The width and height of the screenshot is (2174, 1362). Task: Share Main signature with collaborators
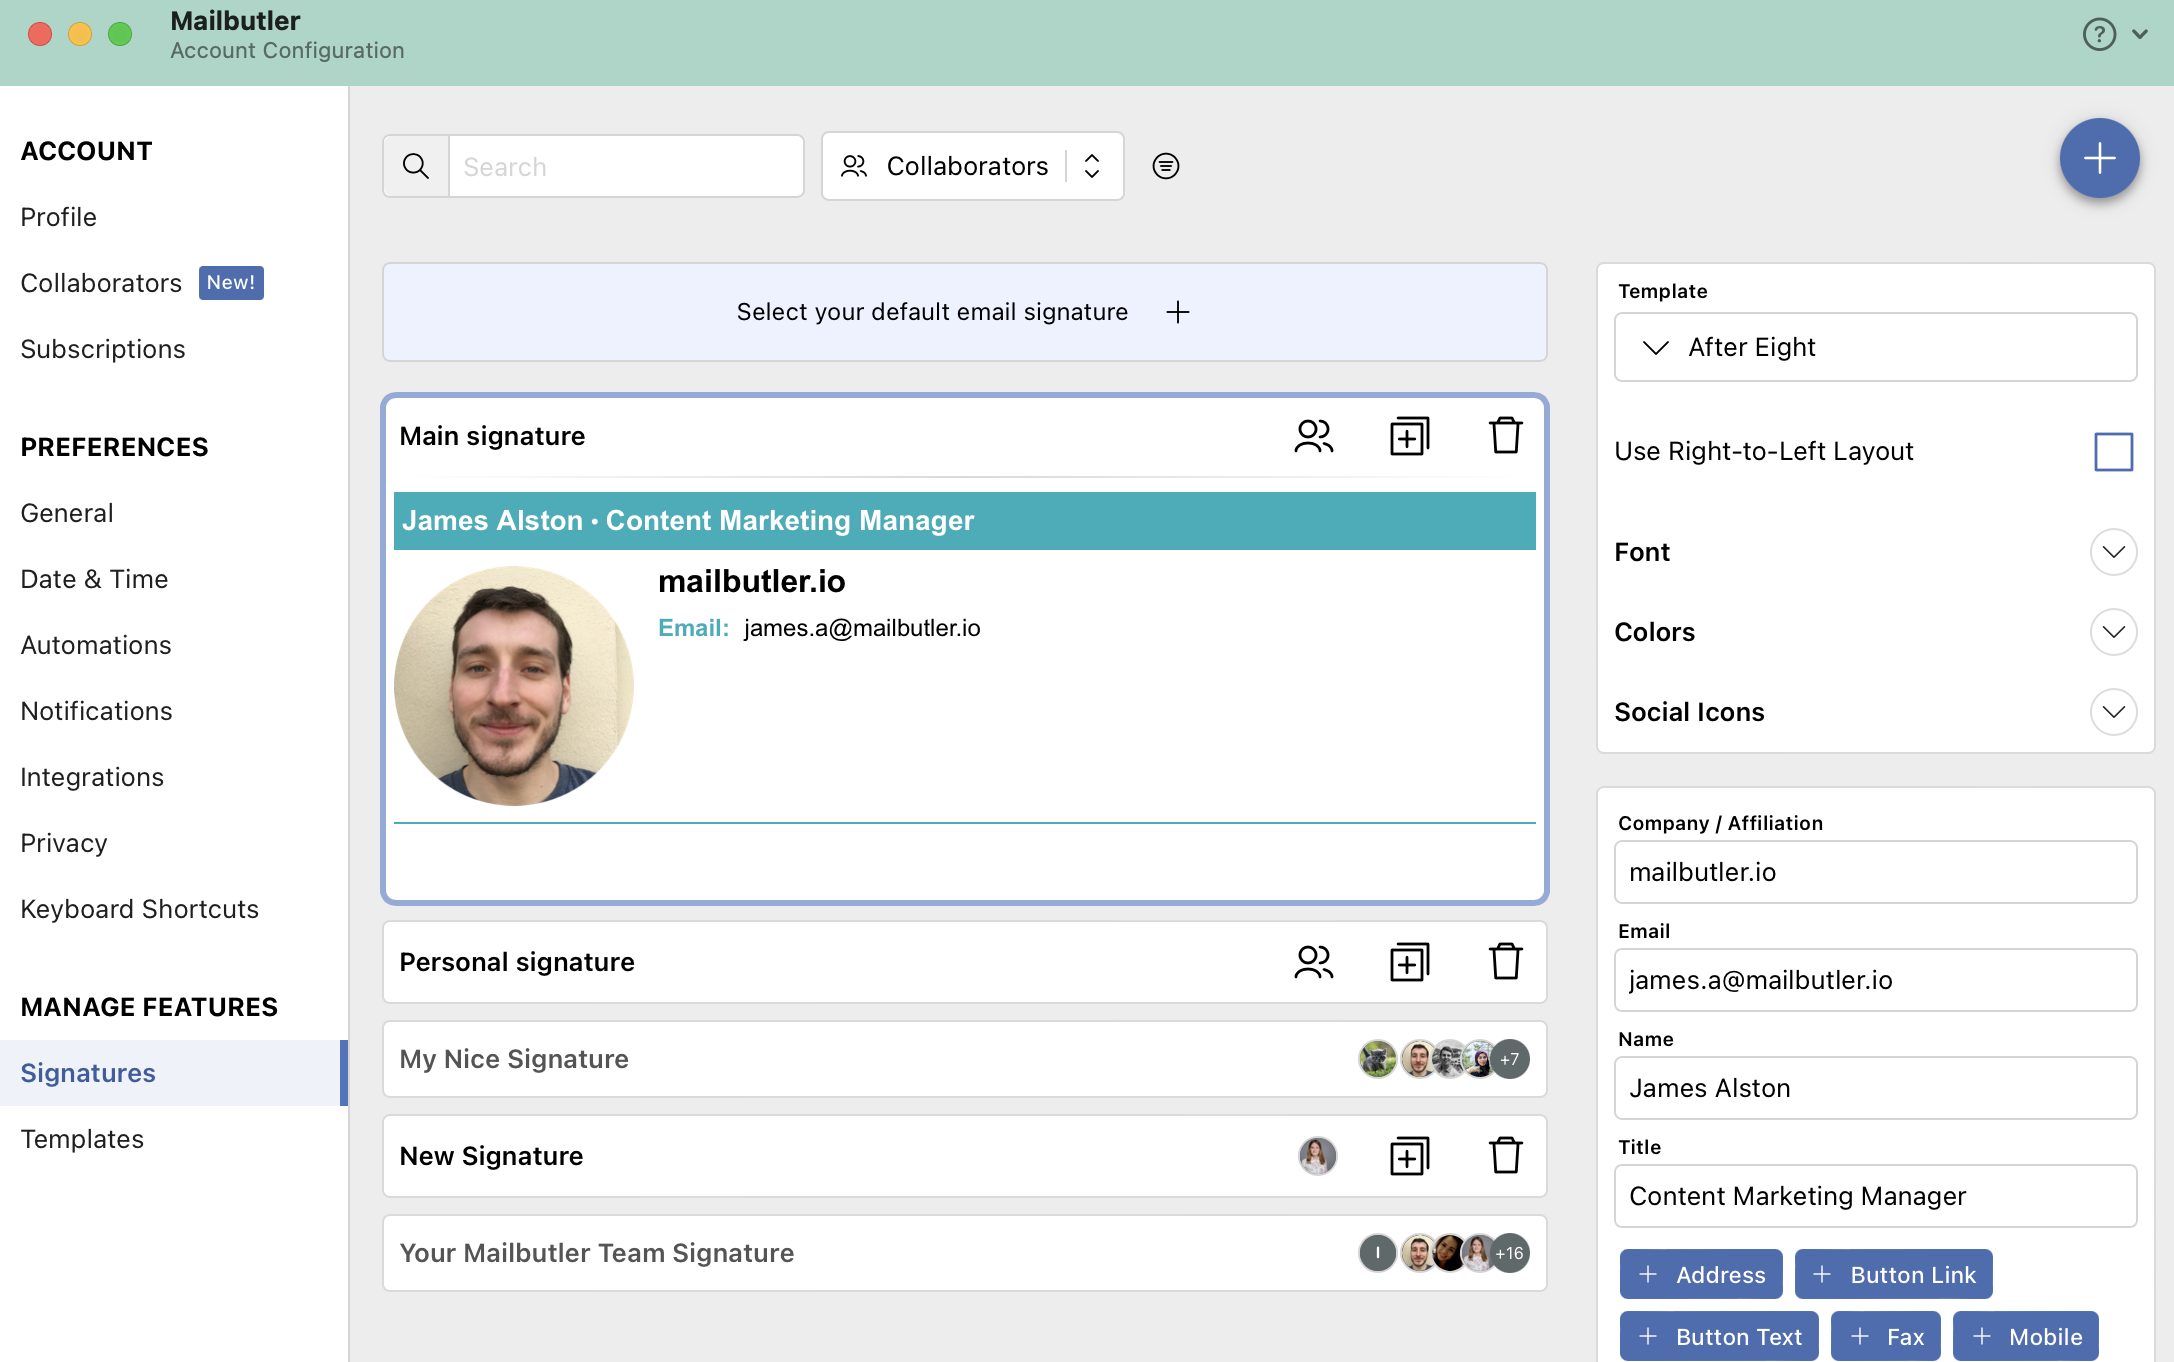pyautogui.click(x=1313, y=436)
